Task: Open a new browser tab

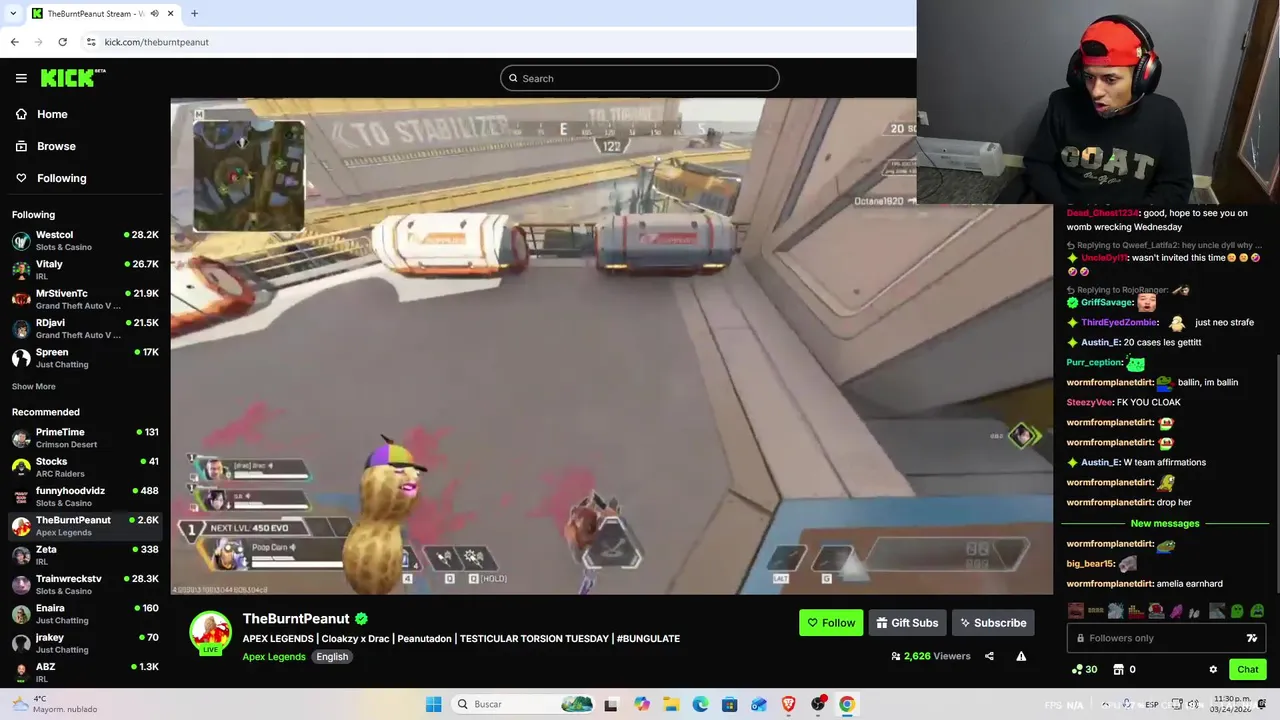Action: 194,14
